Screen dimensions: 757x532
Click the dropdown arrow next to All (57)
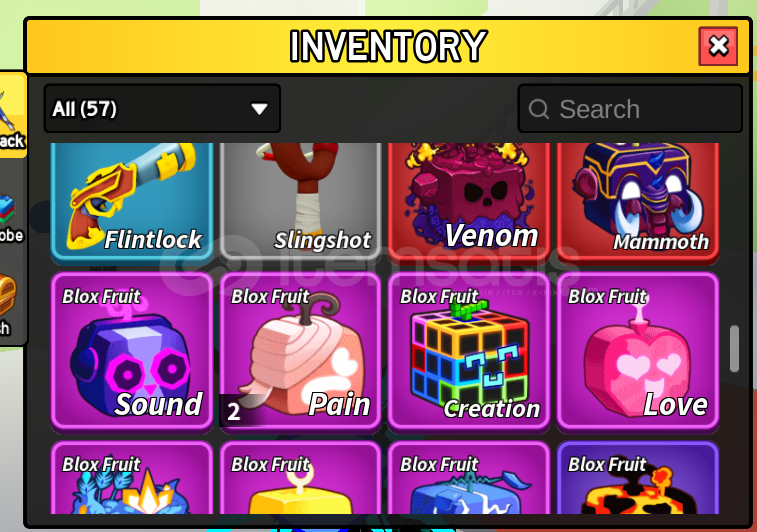click(x=259, y=109)
